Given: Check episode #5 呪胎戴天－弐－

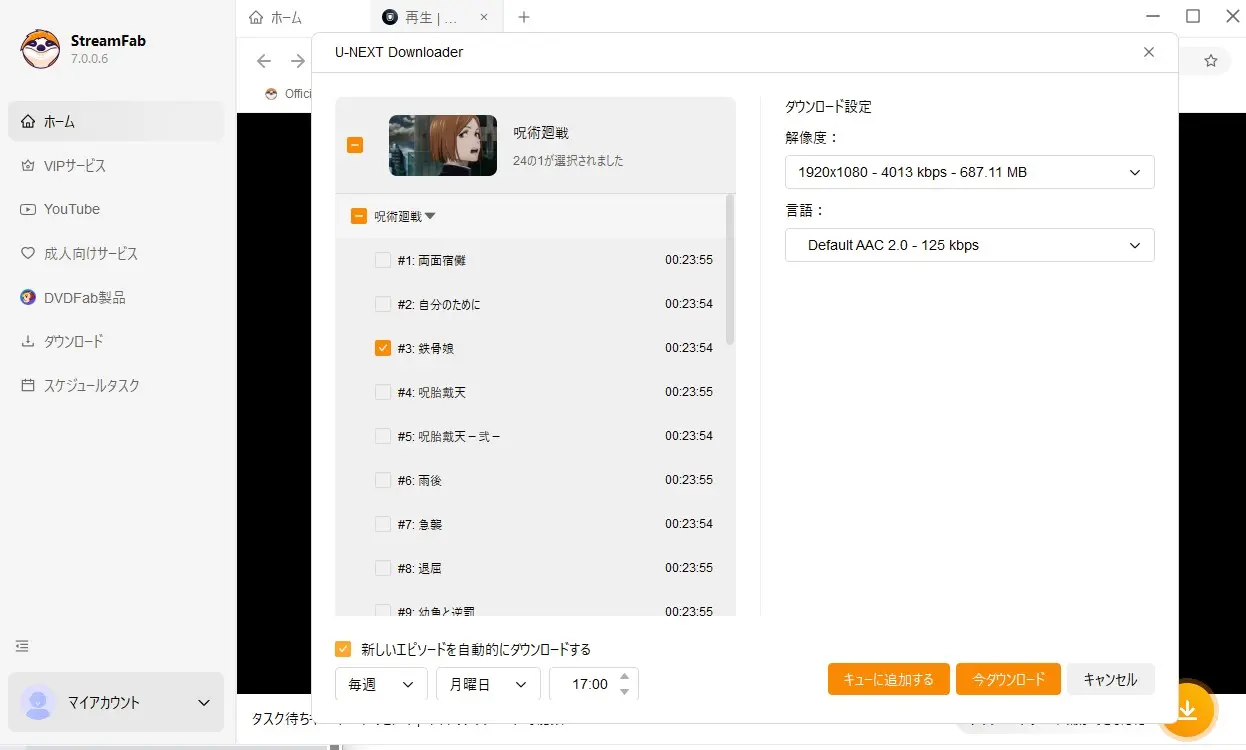Looking at the screenshot, I should pyautogui.click(x=383, y=436).
